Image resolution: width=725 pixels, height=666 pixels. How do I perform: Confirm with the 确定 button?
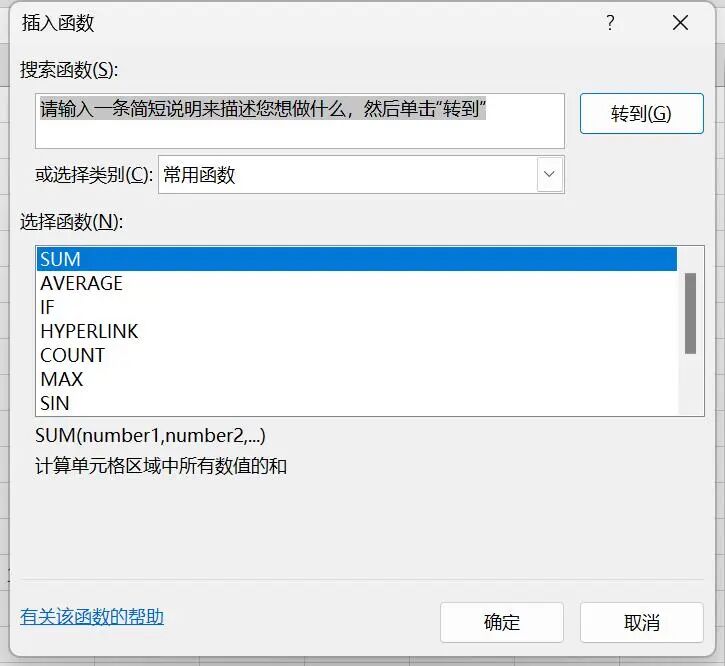[x=502, y=623]
